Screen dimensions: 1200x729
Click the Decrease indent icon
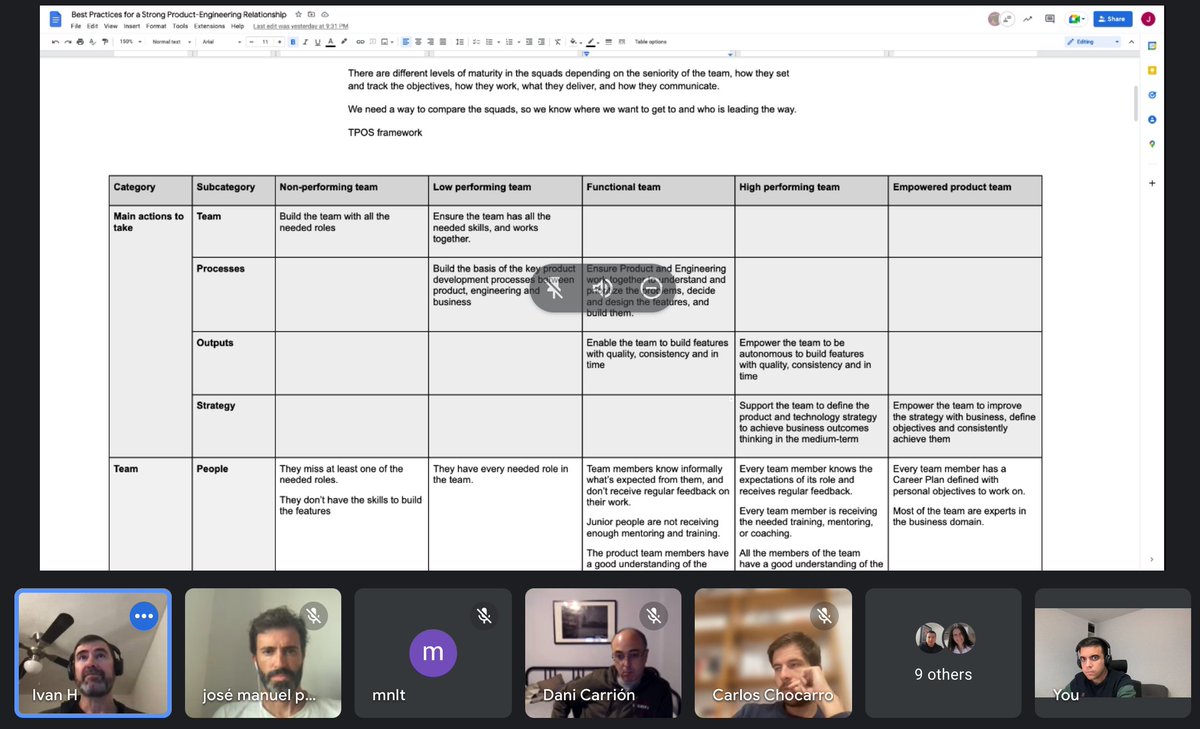click(529, 42)
